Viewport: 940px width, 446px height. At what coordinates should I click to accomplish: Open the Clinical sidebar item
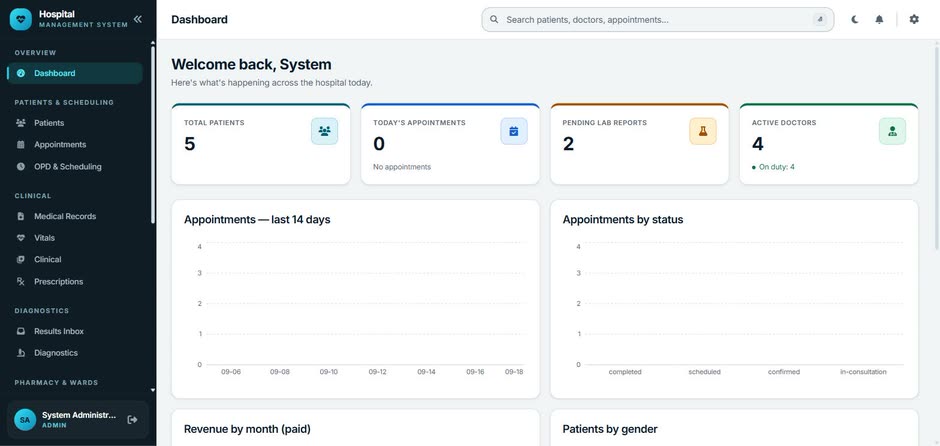click(x=75, y=260)
